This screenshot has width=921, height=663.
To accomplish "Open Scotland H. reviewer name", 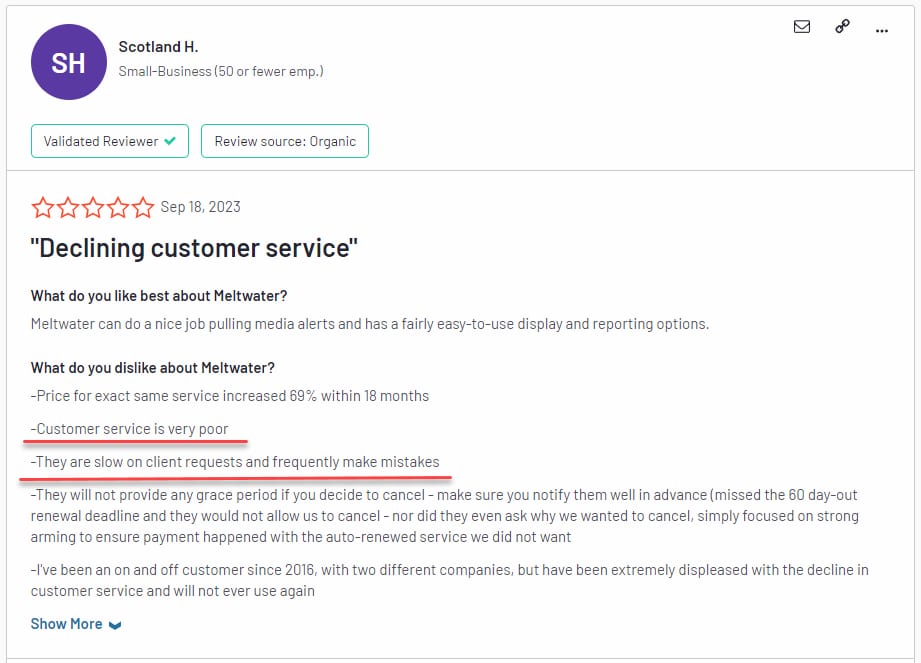I will pos(159,47).
